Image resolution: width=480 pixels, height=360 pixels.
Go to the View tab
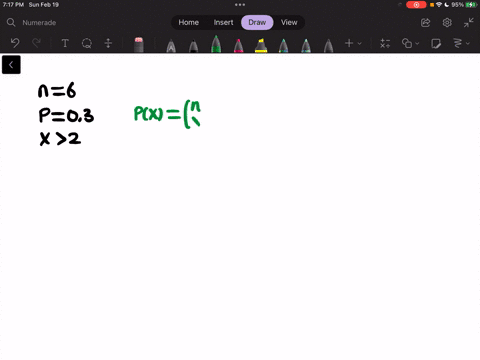(289, 22)
